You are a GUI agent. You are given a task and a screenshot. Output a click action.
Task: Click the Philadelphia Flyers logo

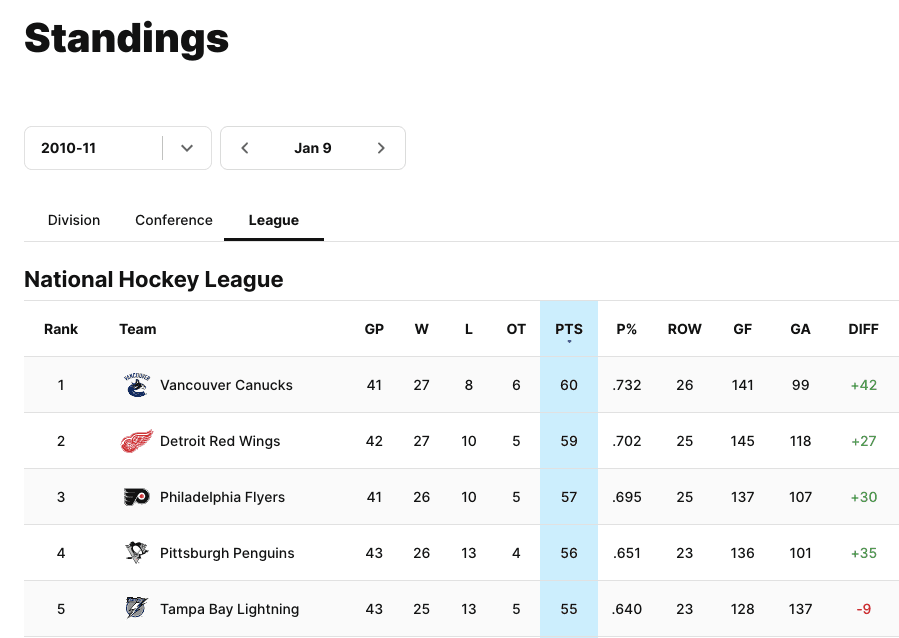pyautogui.click(x=137, y=497)
